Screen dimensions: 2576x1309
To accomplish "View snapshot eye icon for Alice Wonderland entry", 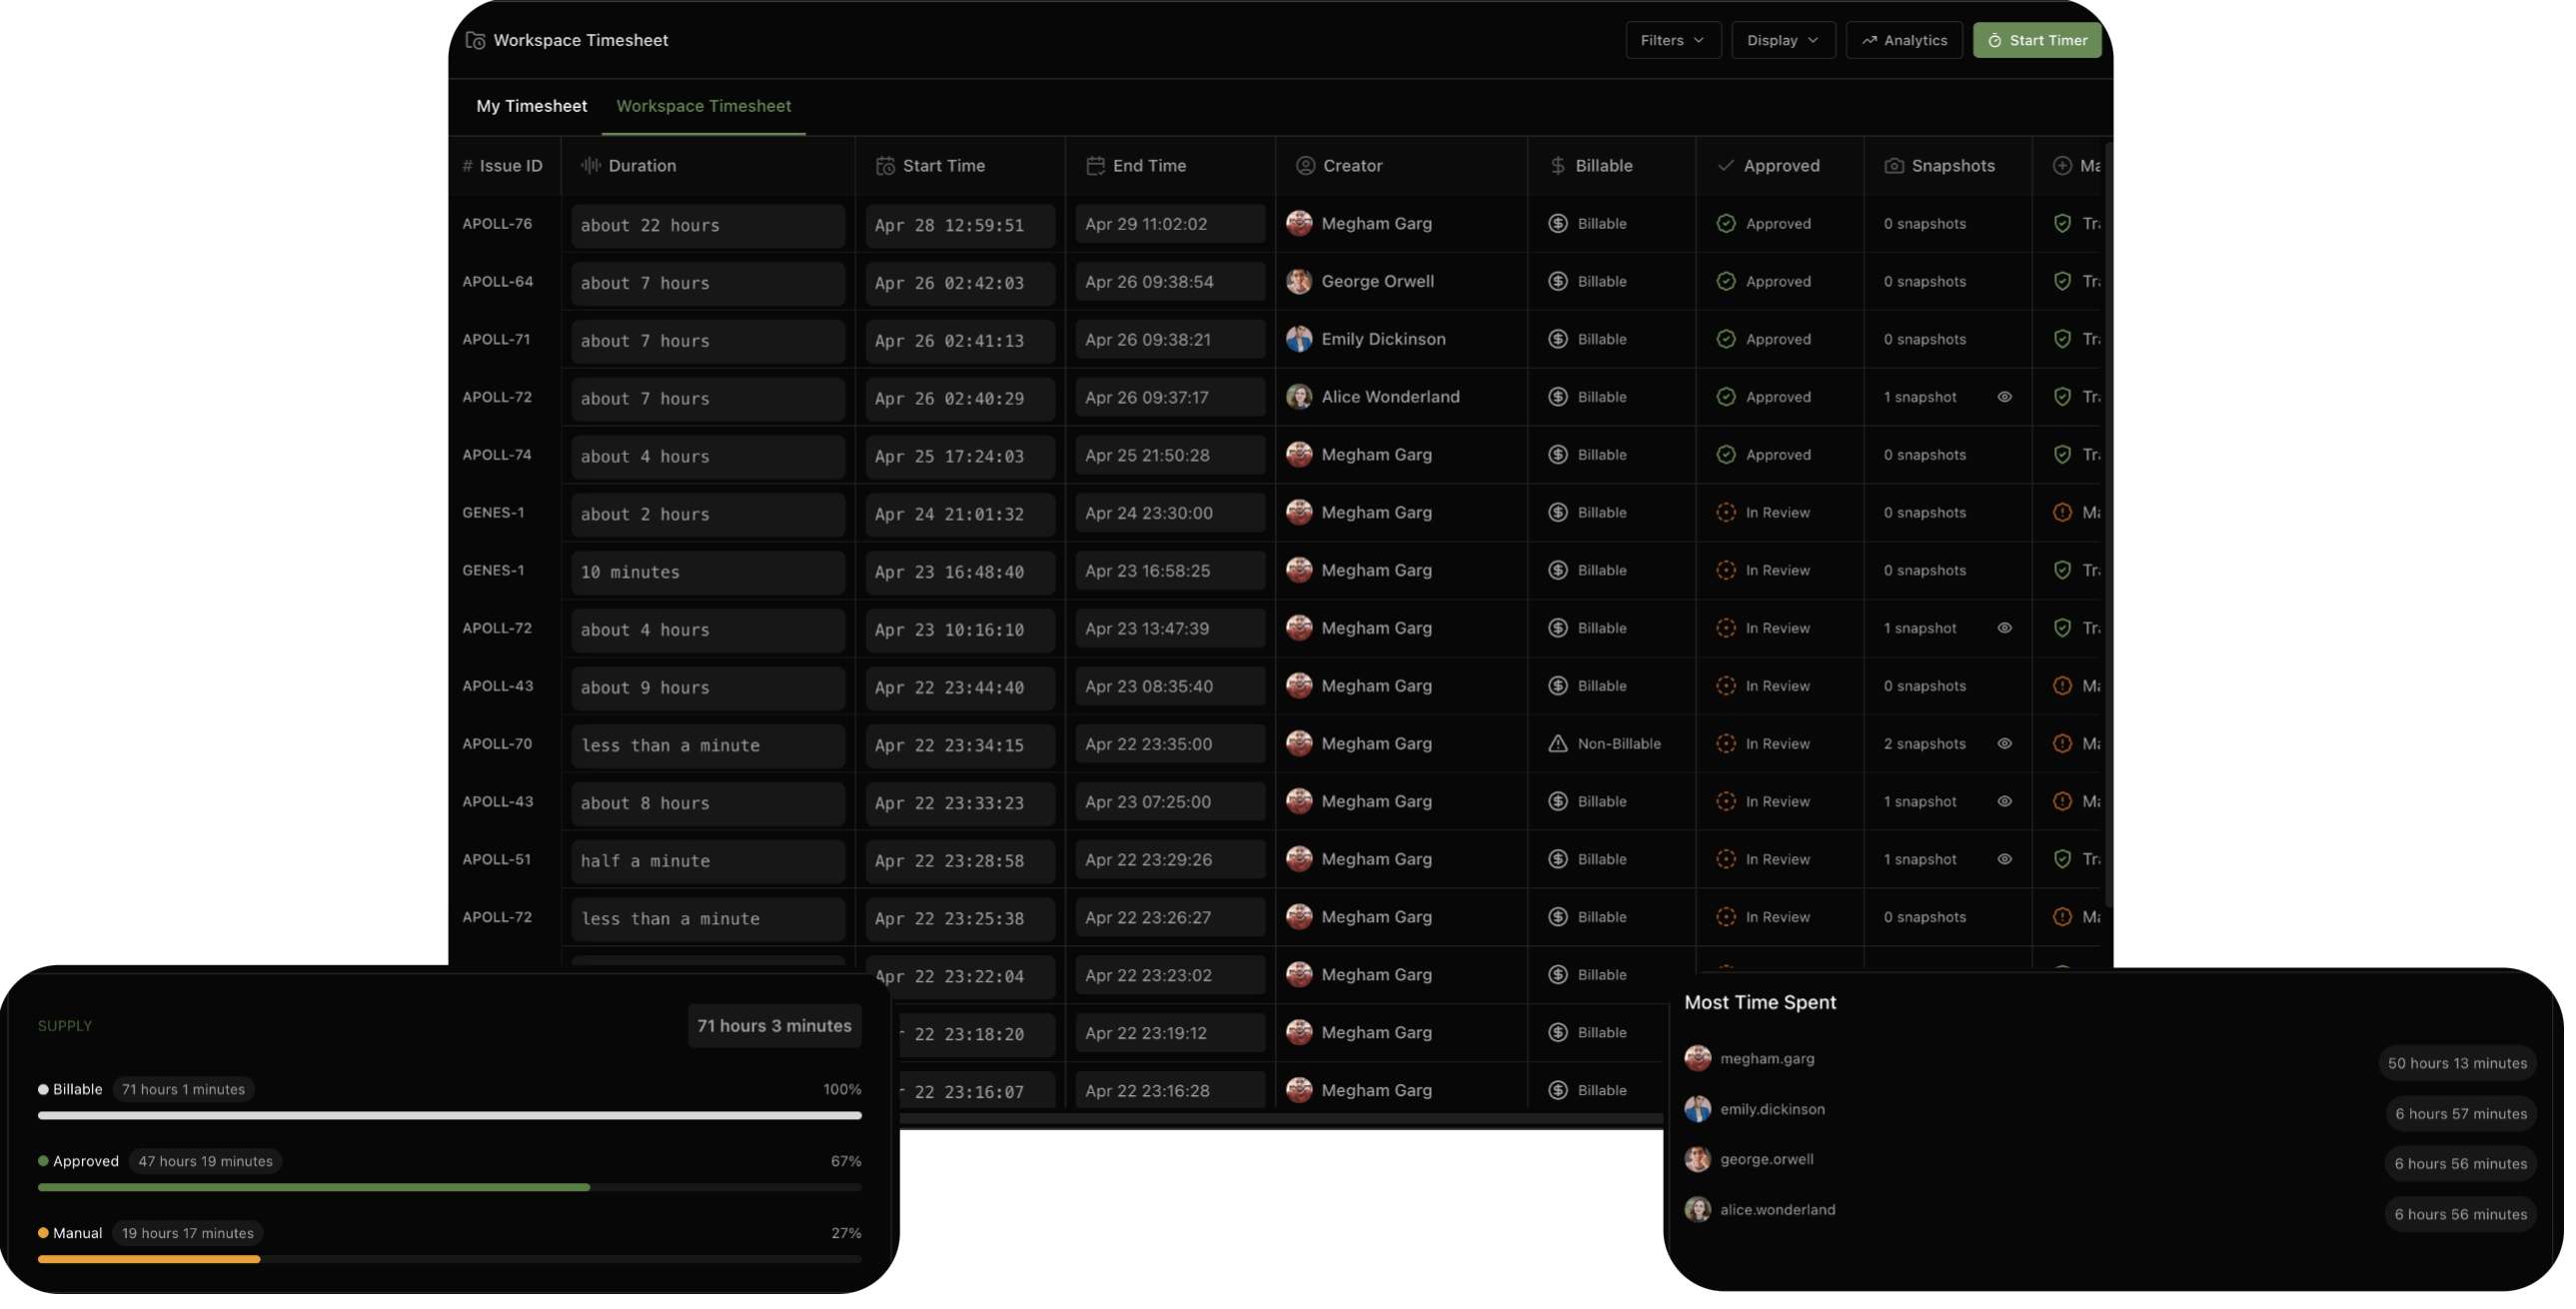I will click(2005, 397).
